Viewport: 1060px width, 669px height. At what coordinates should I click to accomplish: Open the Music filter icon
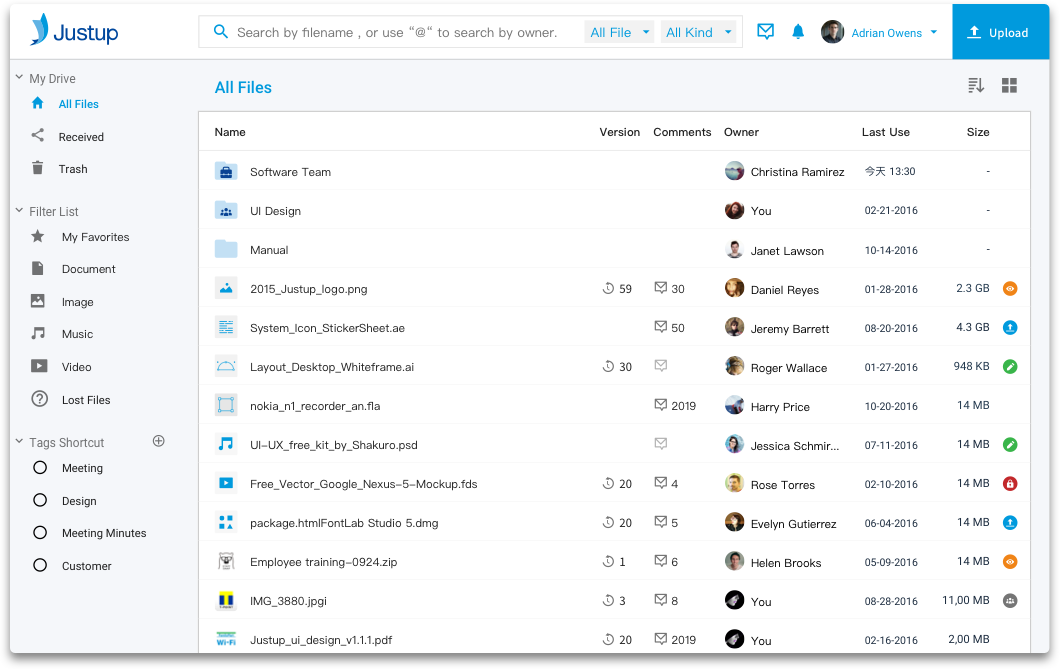pos(38,334)
